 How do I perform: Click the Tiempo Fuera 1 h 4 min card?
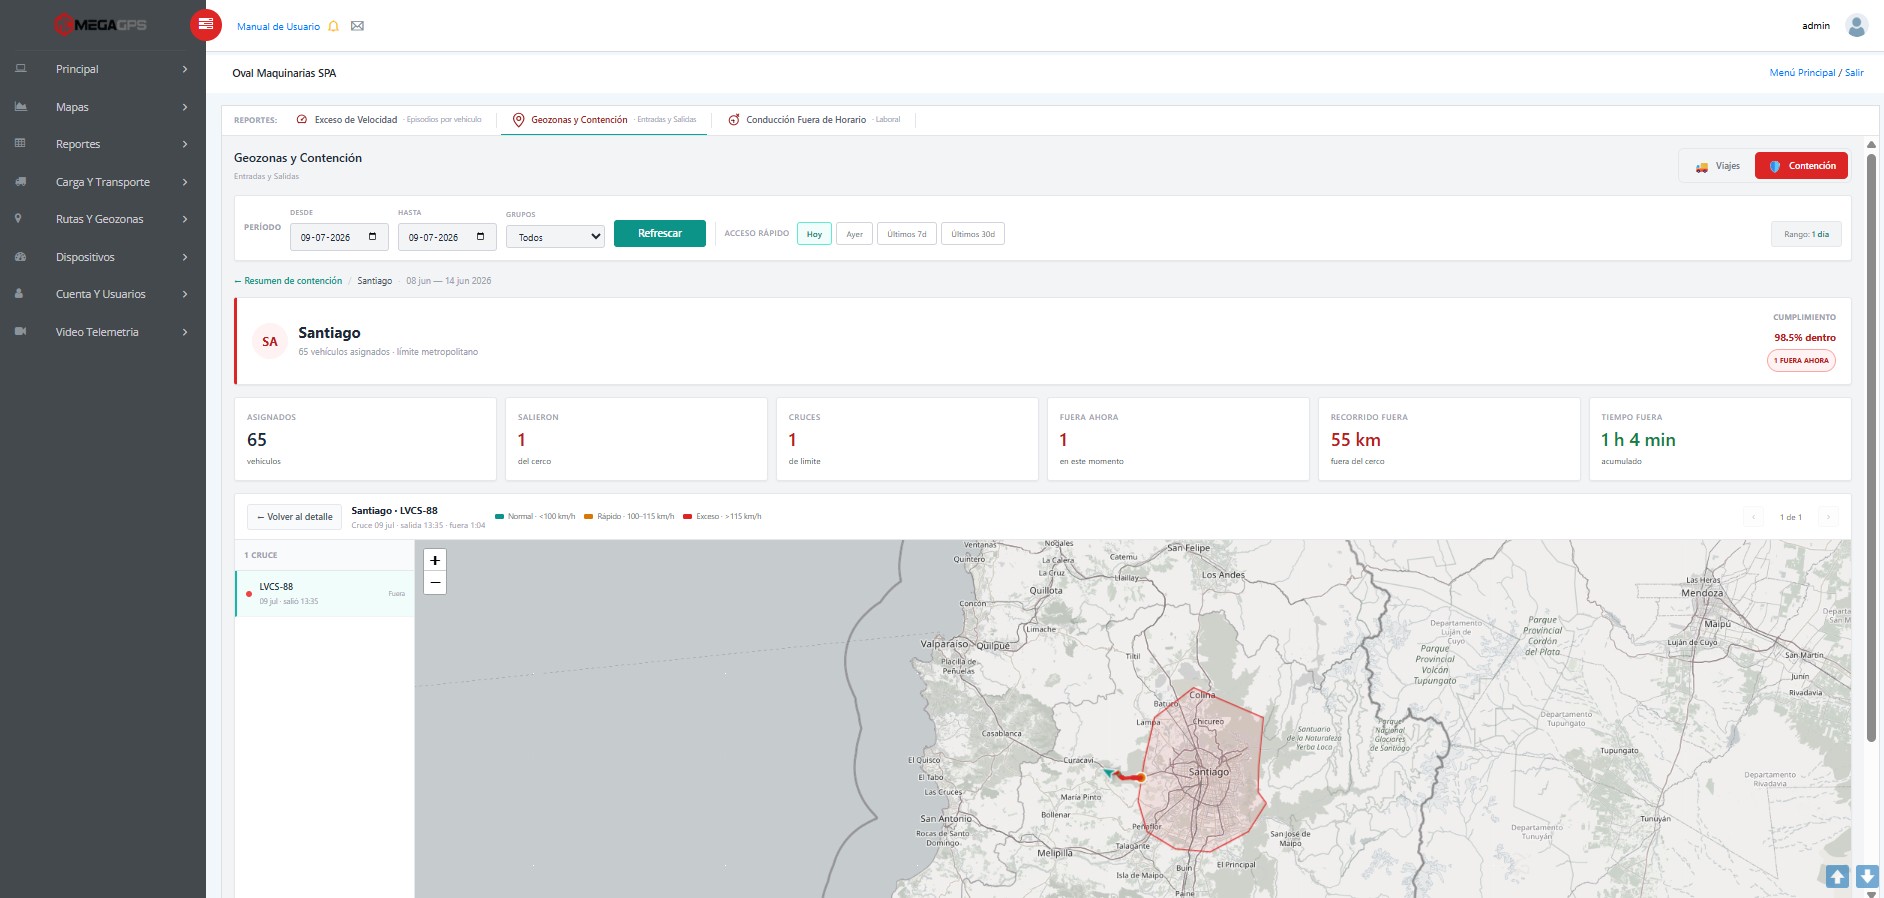click(1720, 439)
